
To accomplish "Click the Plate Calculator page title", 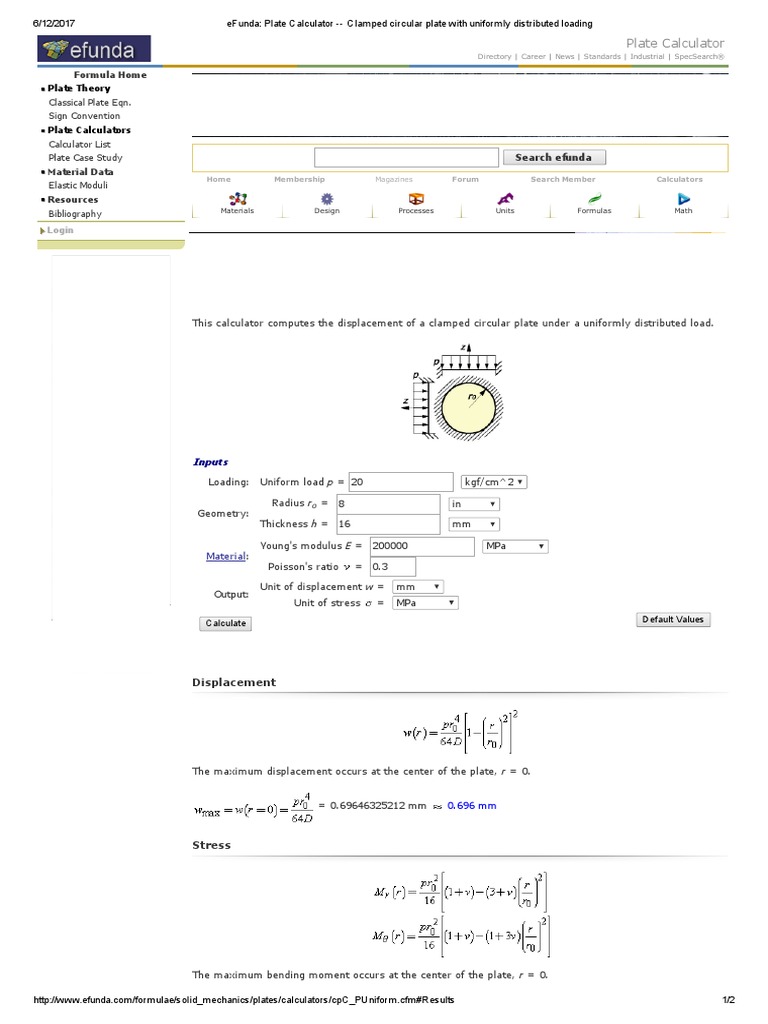I will coord(675,43).
